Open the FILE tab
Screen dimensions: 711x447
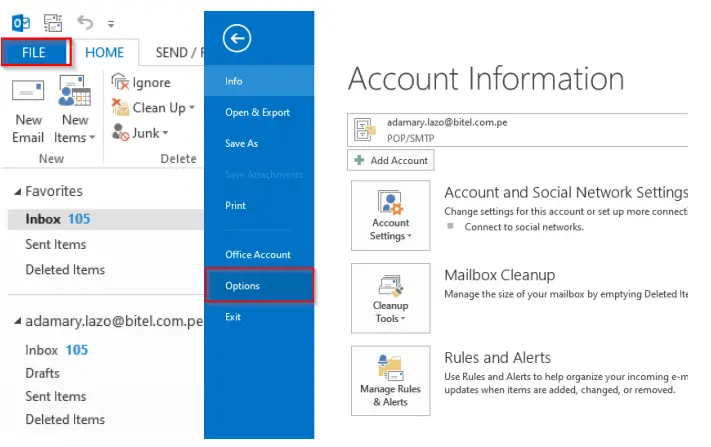pos(35,53)
